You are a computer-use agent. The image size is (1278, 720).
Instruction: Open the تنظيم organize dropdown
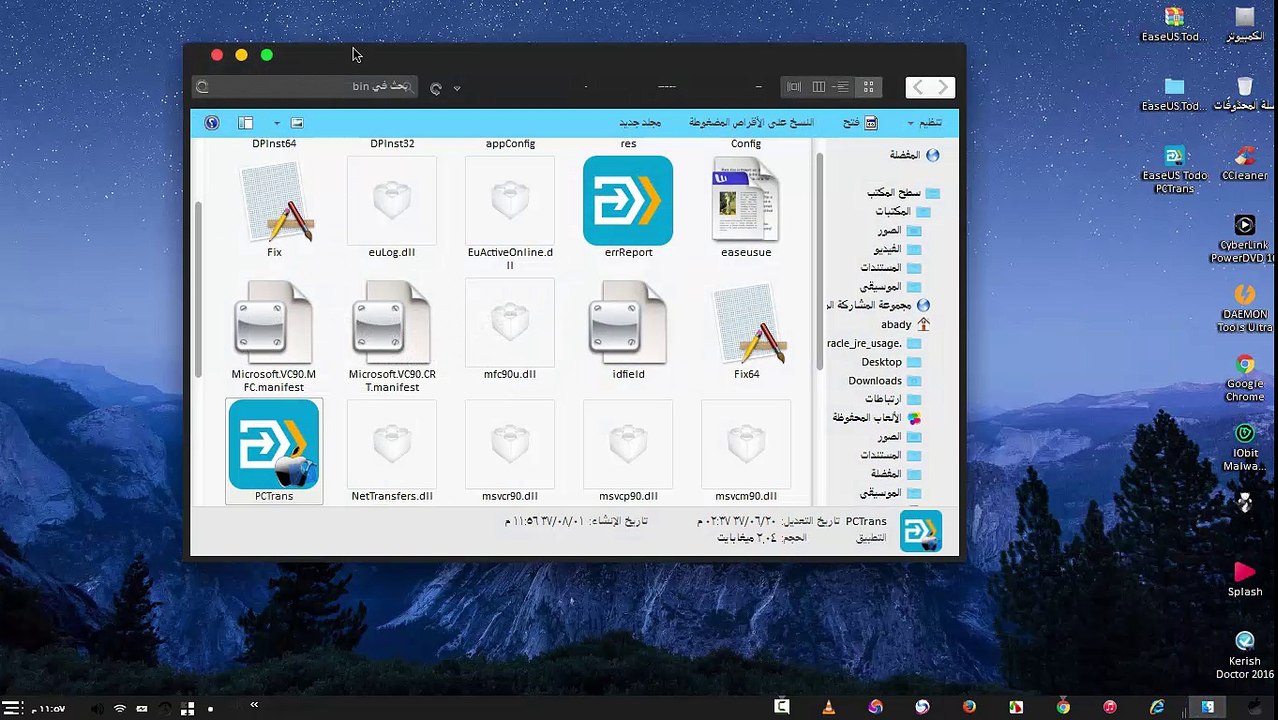(x=925, y=123)
